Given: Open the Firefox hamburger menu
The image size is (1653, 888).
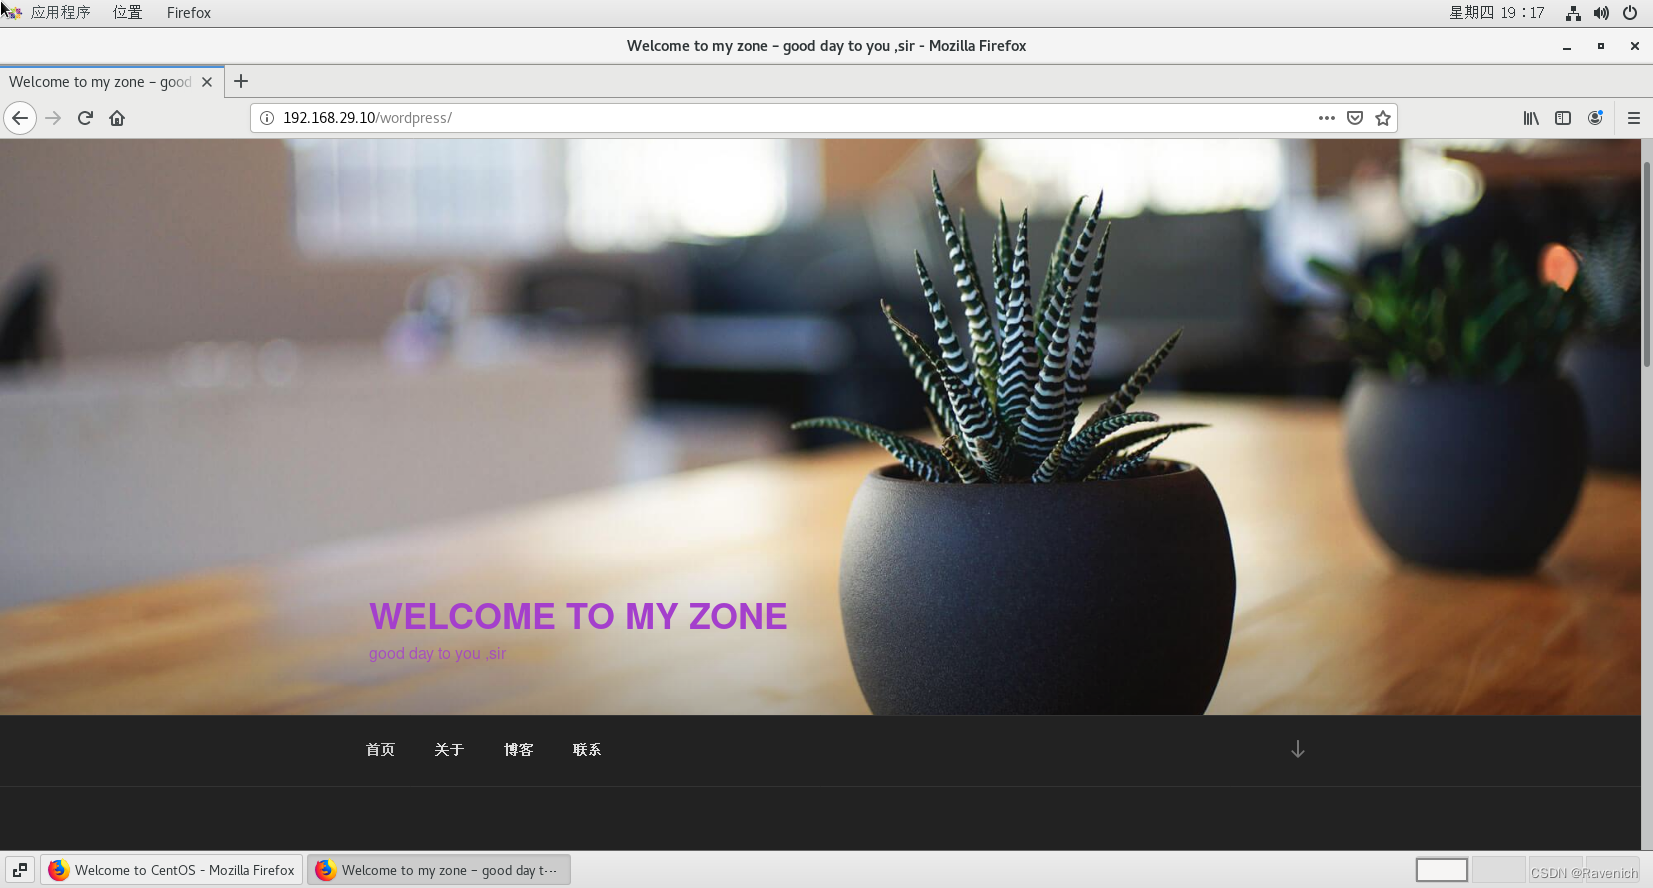Looking at the screenshot, I should point(1634,118).
